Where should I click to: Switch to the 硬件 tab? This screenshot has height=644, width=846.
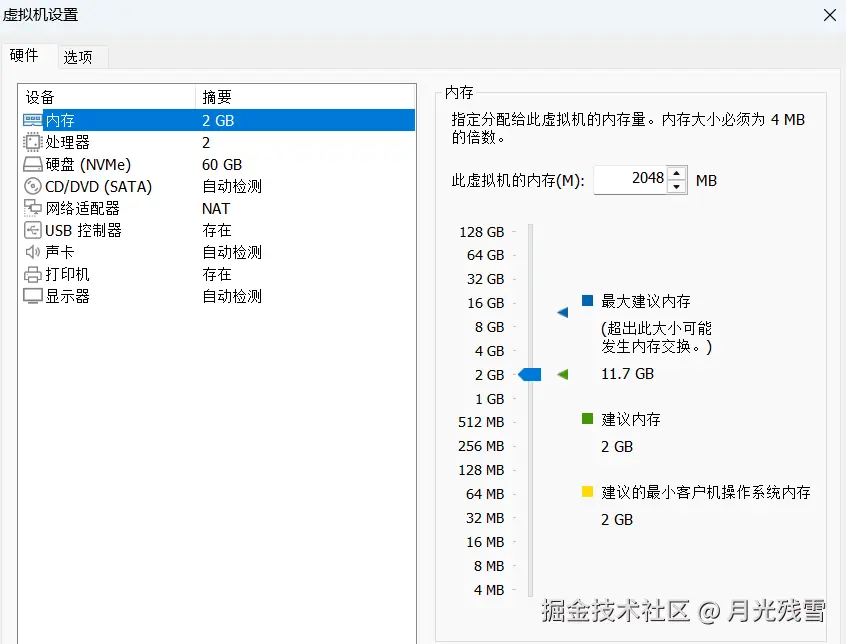26,56
